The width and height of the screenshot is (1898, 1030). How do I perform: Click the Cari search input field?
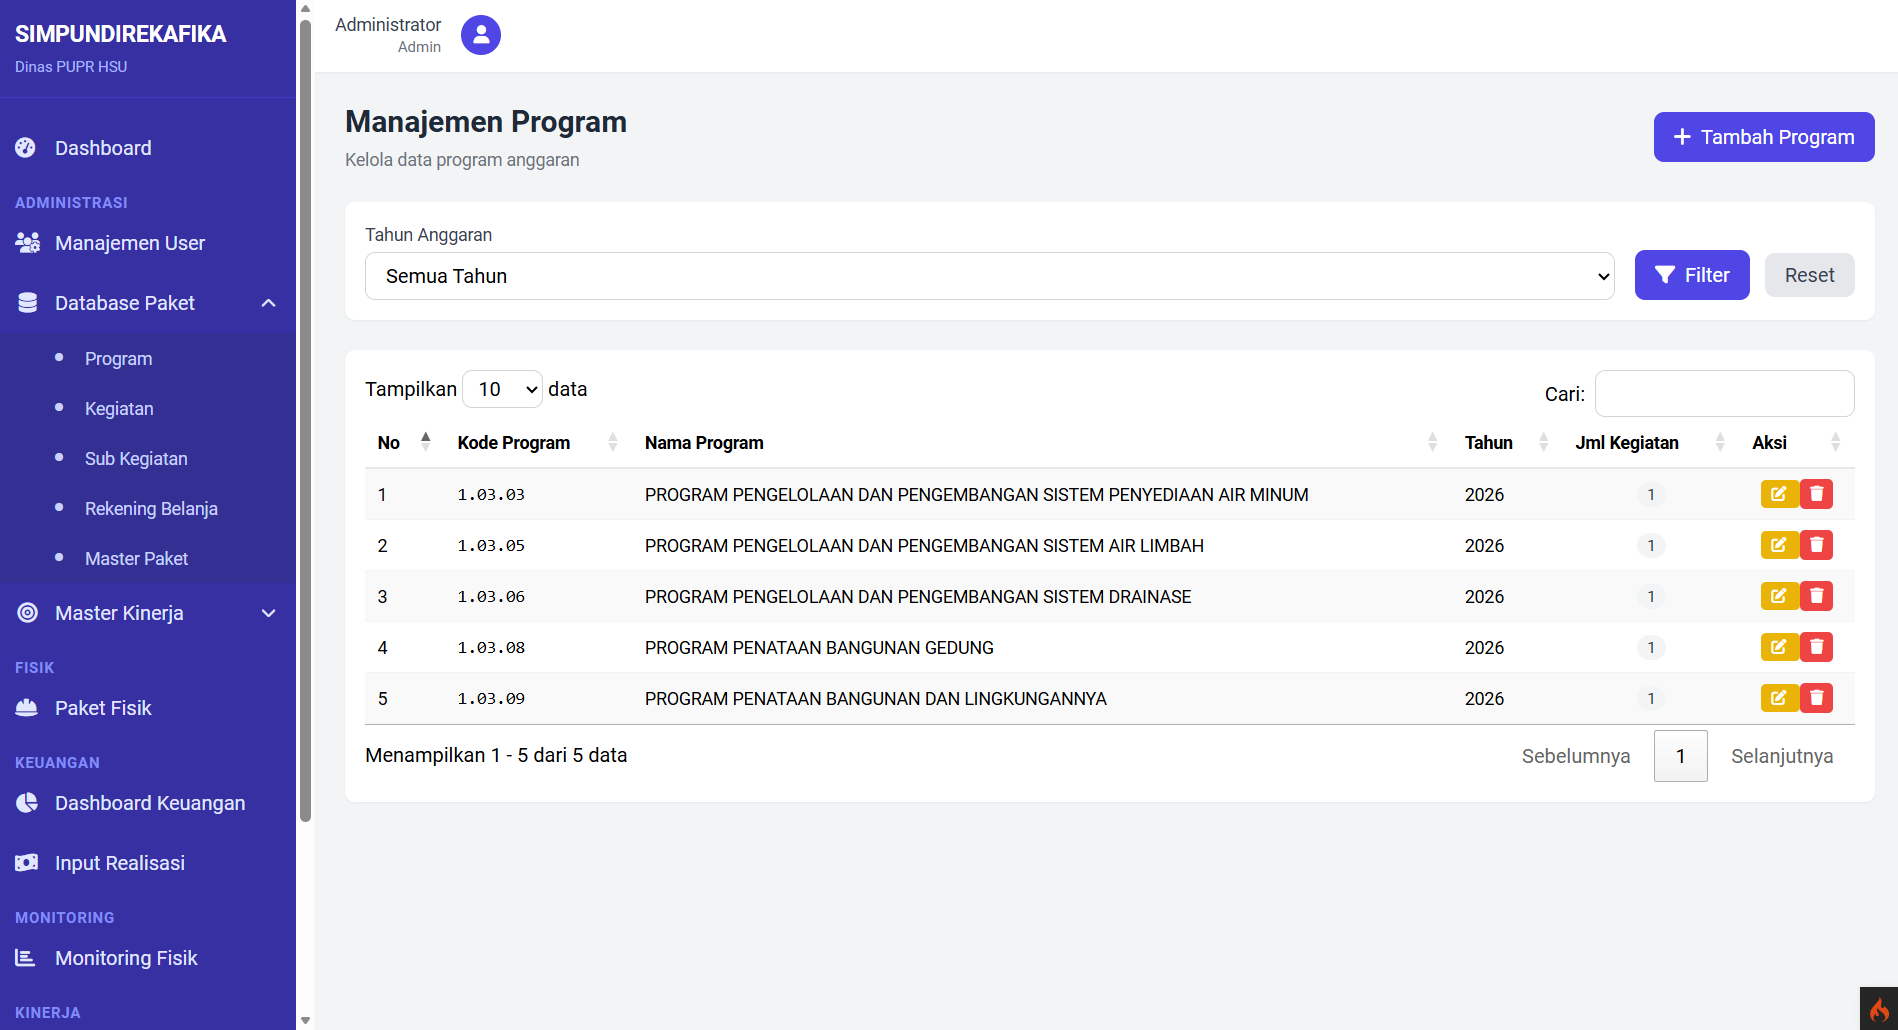click(1724, 393)
